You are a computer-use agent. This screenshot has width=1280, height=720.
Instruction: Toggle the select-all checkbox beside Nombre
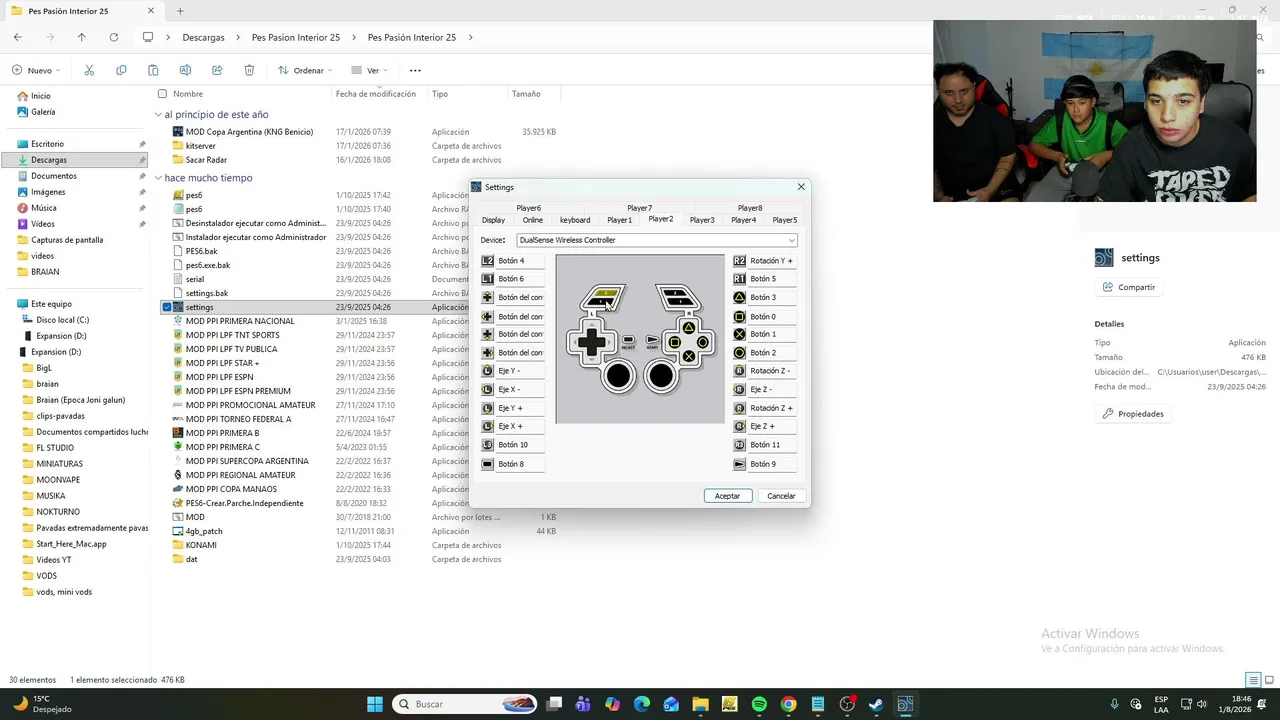click(162, 94)
